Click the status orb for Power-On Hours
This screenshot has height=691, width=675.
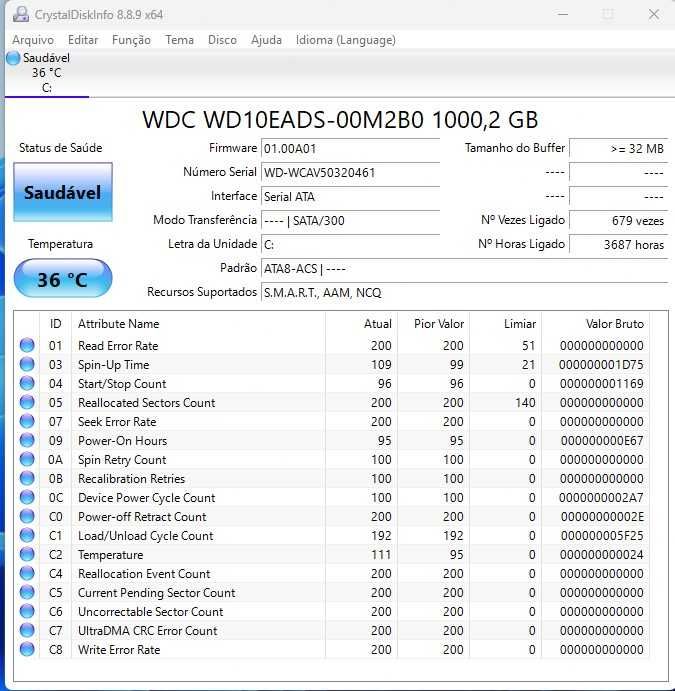27,440
